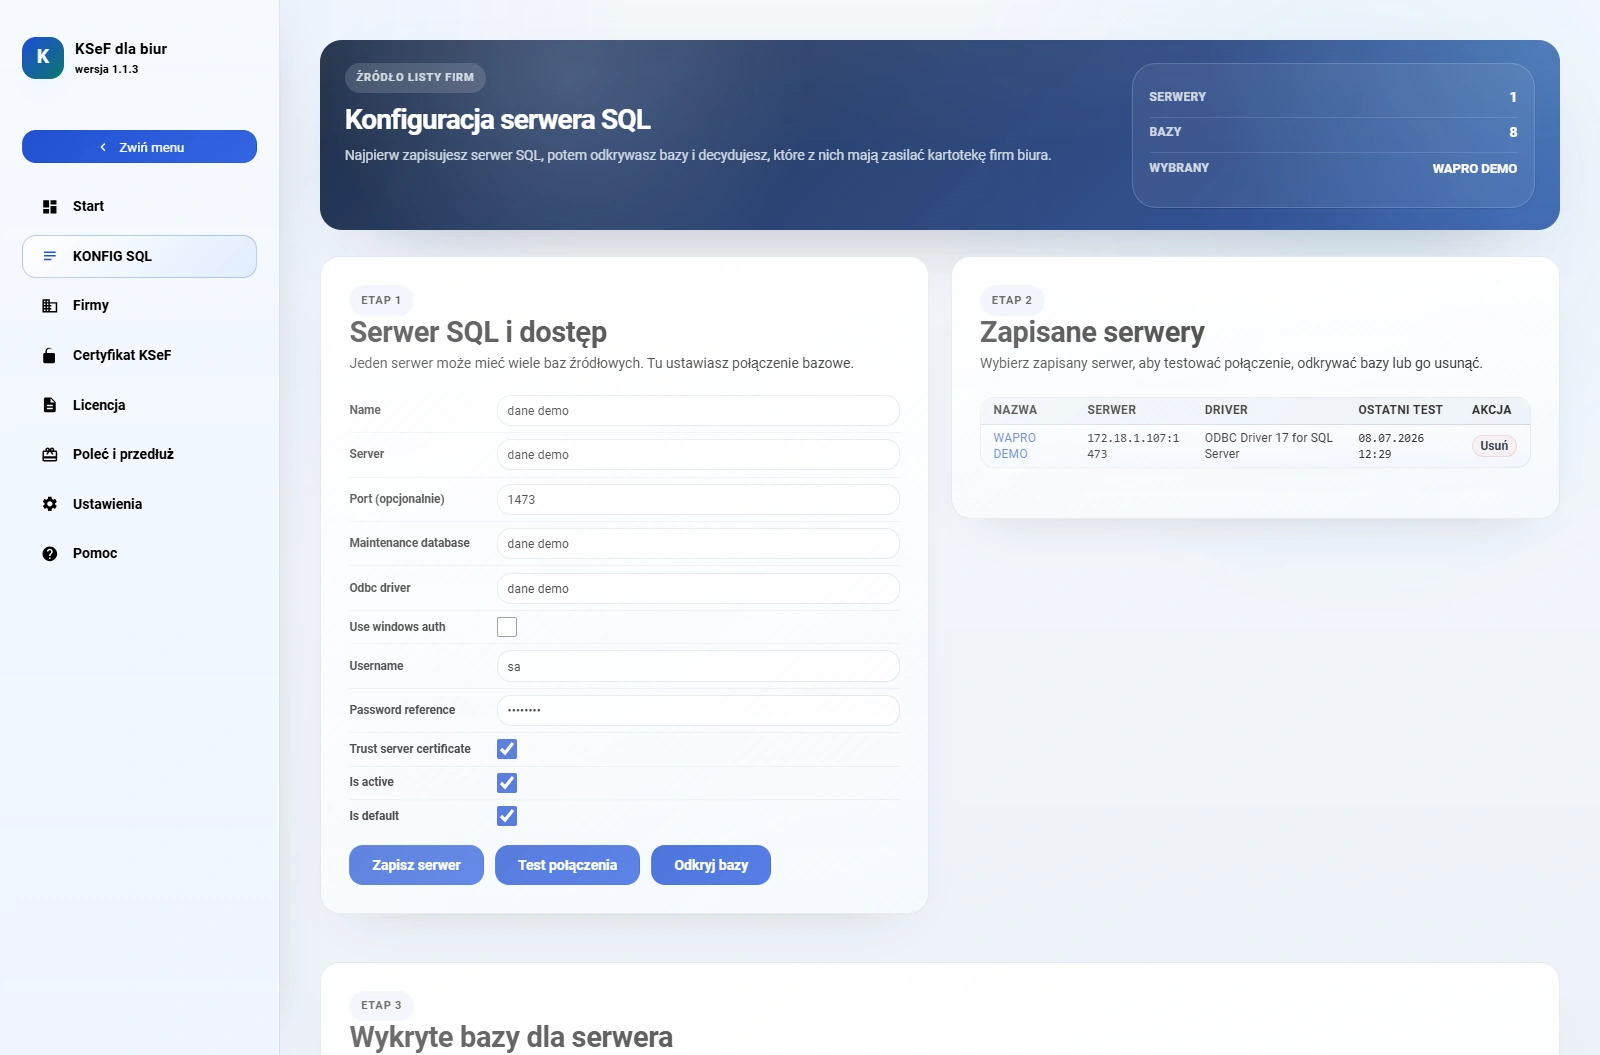This screenshot has height=1055, width=1600.
Task: Open the Licencja page
Action: [139, 405]
